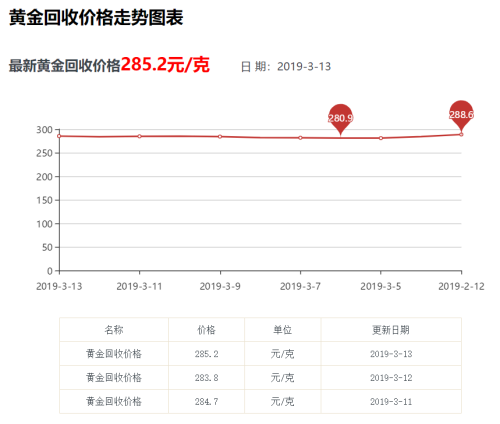Click the 更新日期 table column header
The image size is (500, 424).
[x=391, y=330]
